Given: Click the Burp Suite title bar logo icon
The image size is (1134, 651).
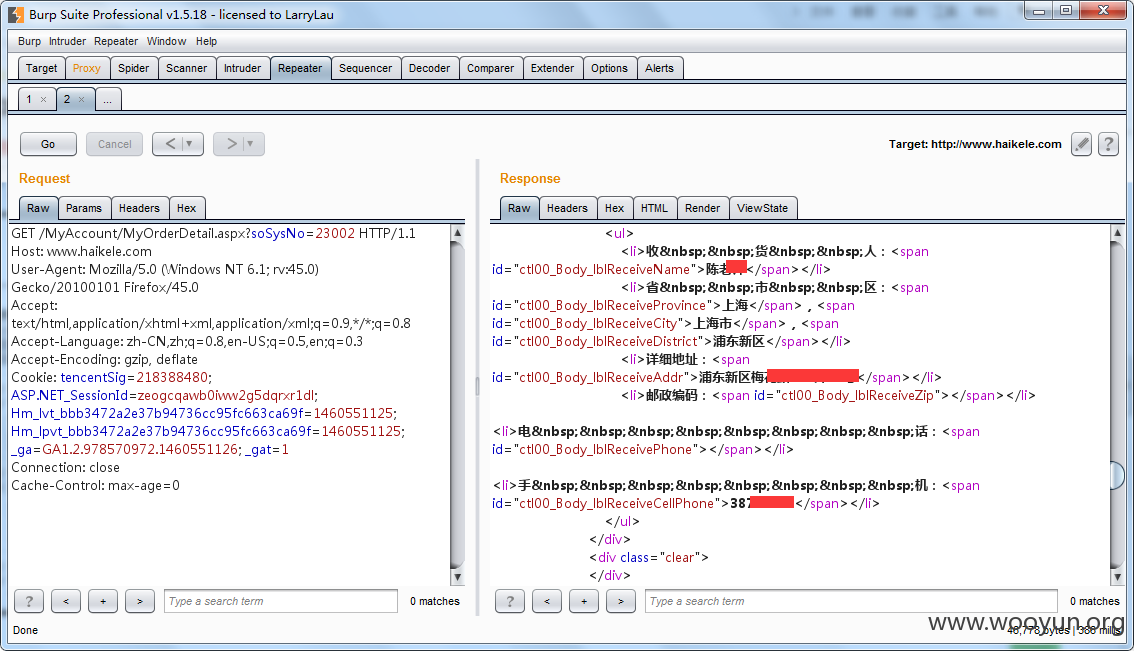Looking at the screenshot, I should 15,14.
